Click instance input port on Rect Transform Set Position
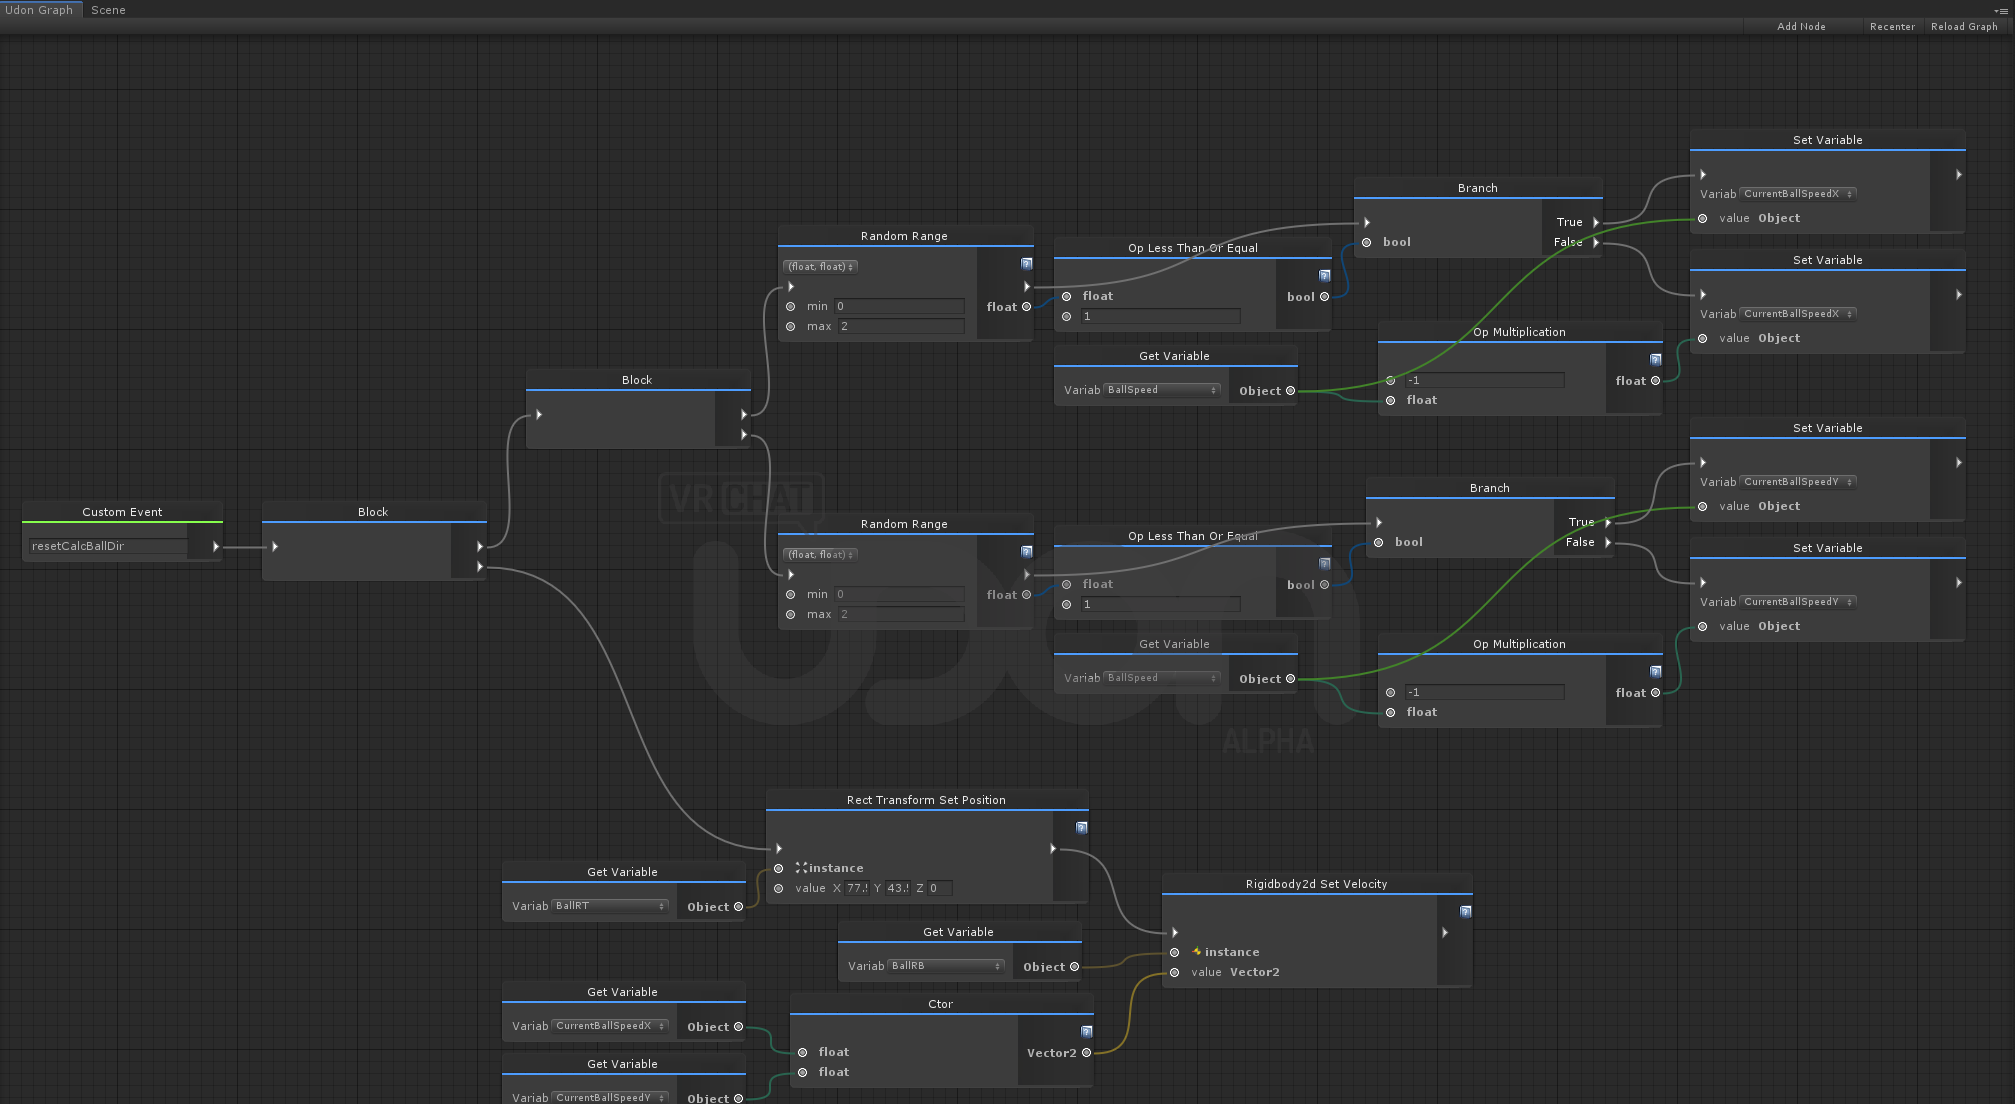 click(778, 868)
